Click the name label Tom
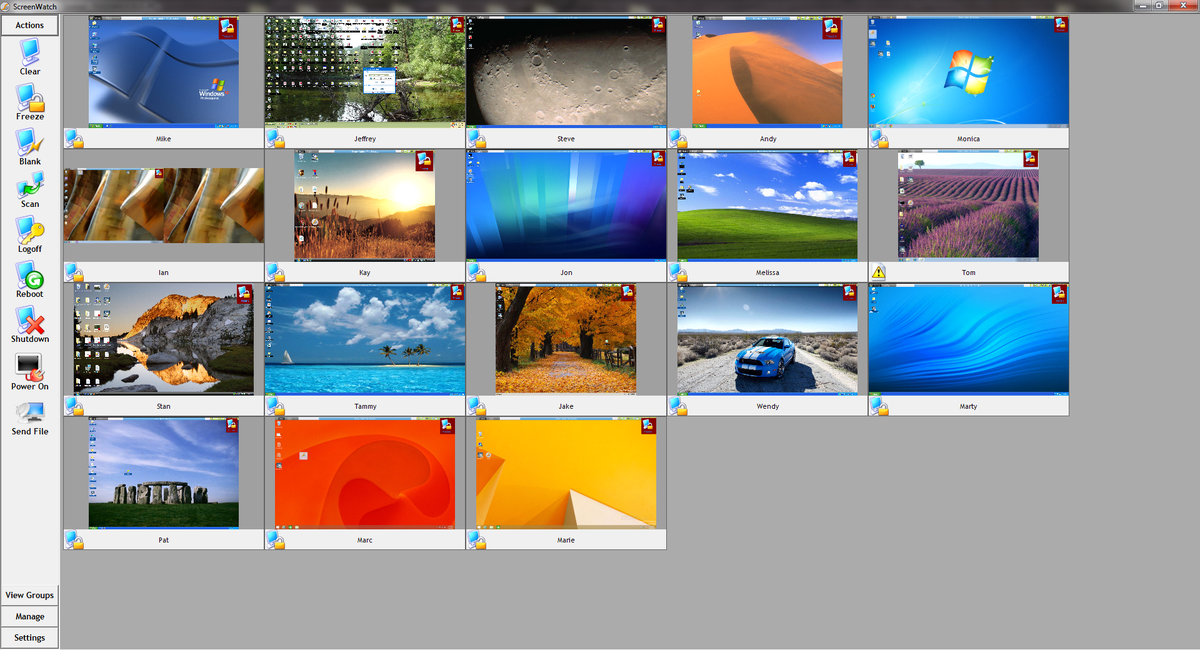 [x=968, y=272]
